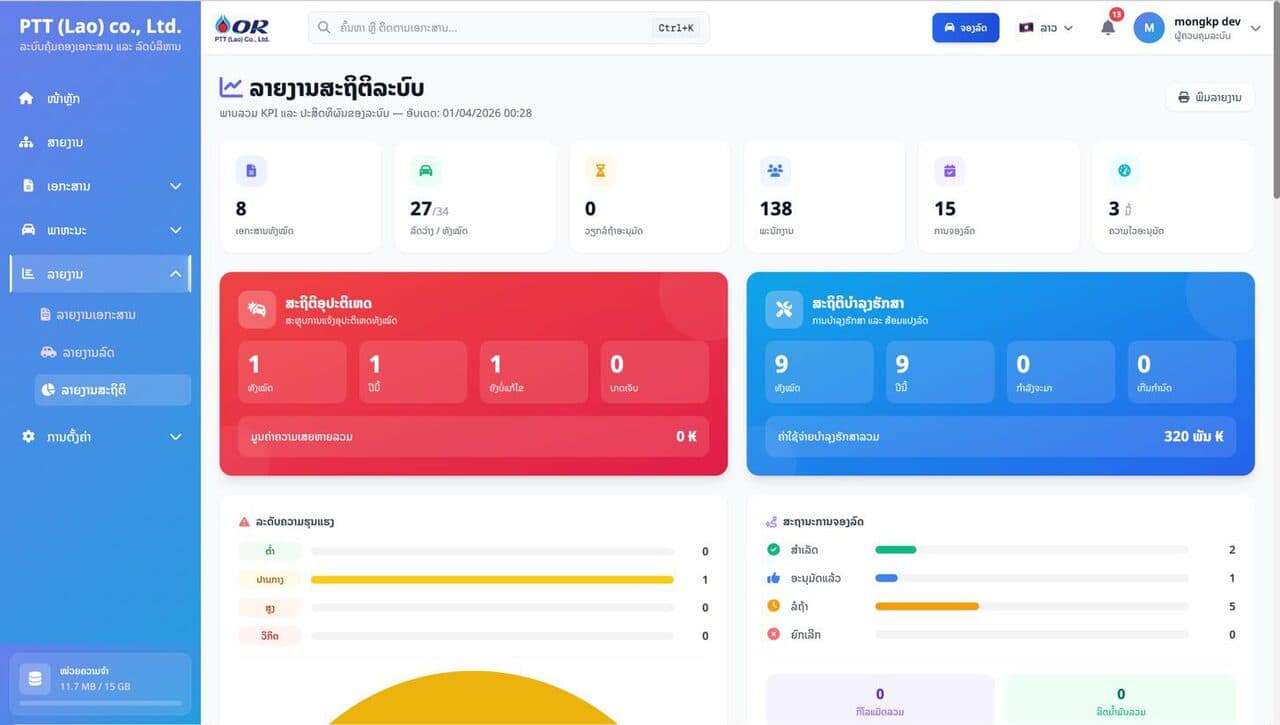Screen dimensions: 1280x725
Task: Click the 'ສະຖິຕິອຸປະຕິເຫດ' card heading
Action: tap(329, 302)
